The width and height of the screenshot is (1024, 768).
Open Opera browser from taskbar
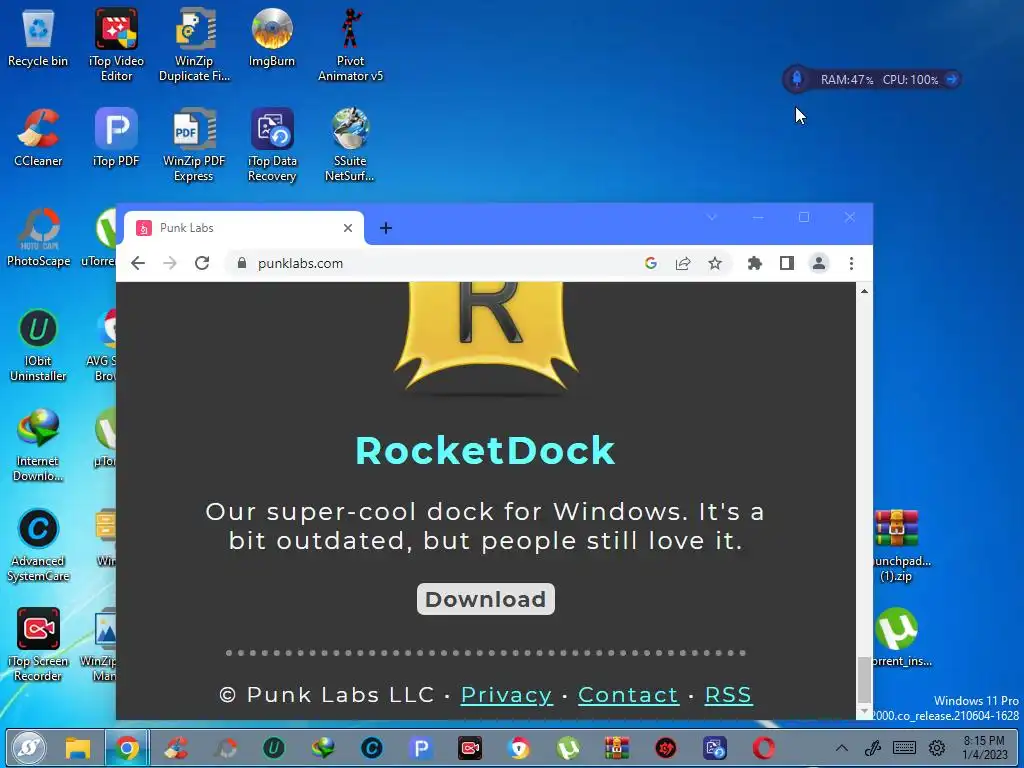click(763, 748)
